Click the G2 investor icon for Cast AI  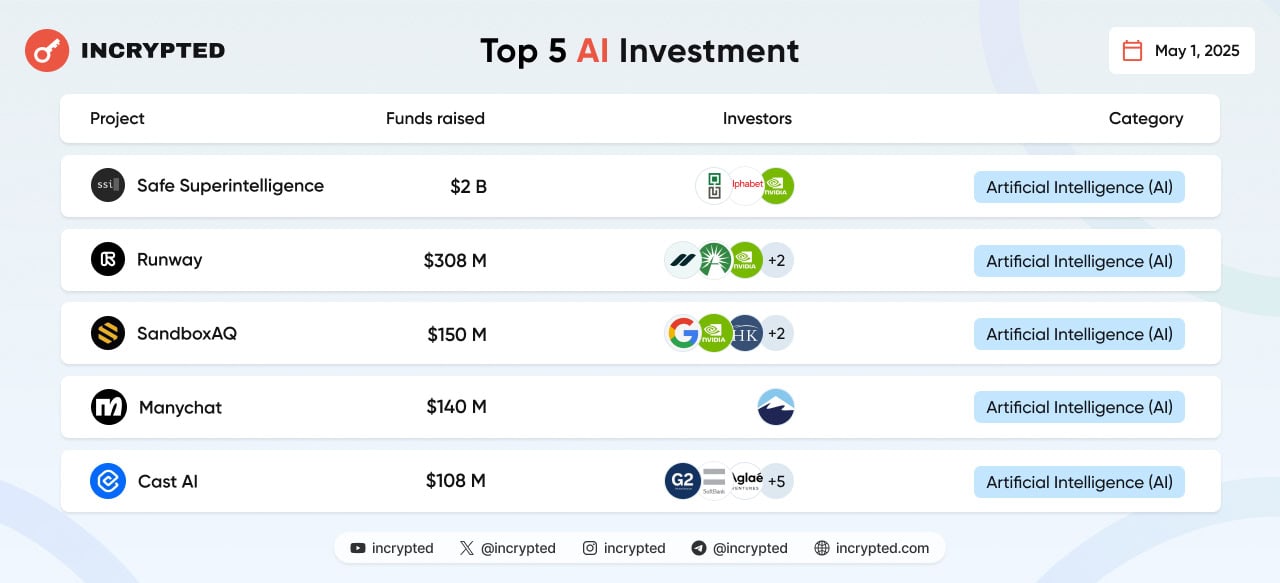click(682, 481)
